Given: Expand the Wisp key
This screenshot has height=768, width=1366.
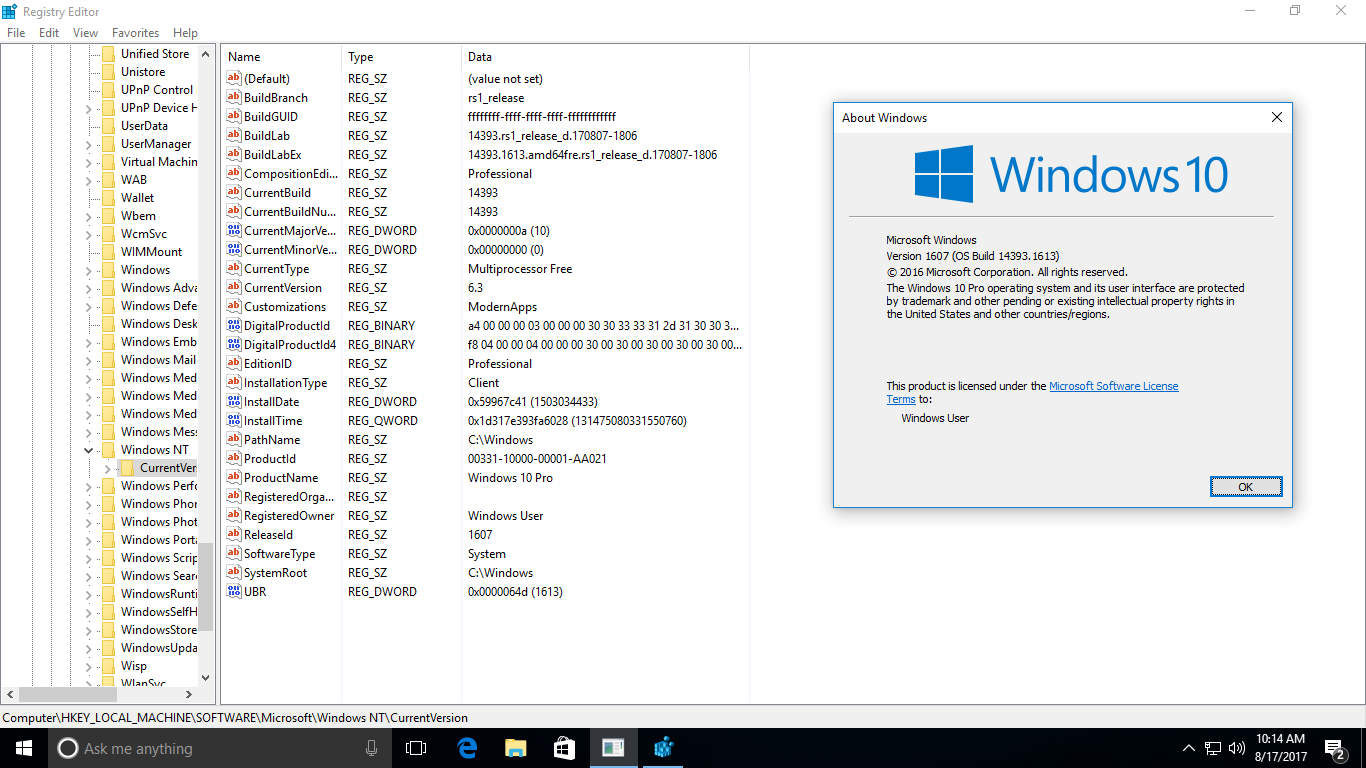Looking at the screenshot, I should (89, 666).
